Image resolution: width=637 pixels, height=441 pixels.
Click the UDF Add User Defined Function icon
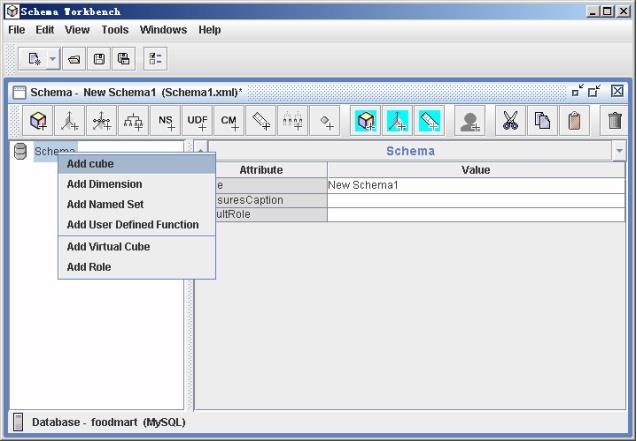[197, 121]
